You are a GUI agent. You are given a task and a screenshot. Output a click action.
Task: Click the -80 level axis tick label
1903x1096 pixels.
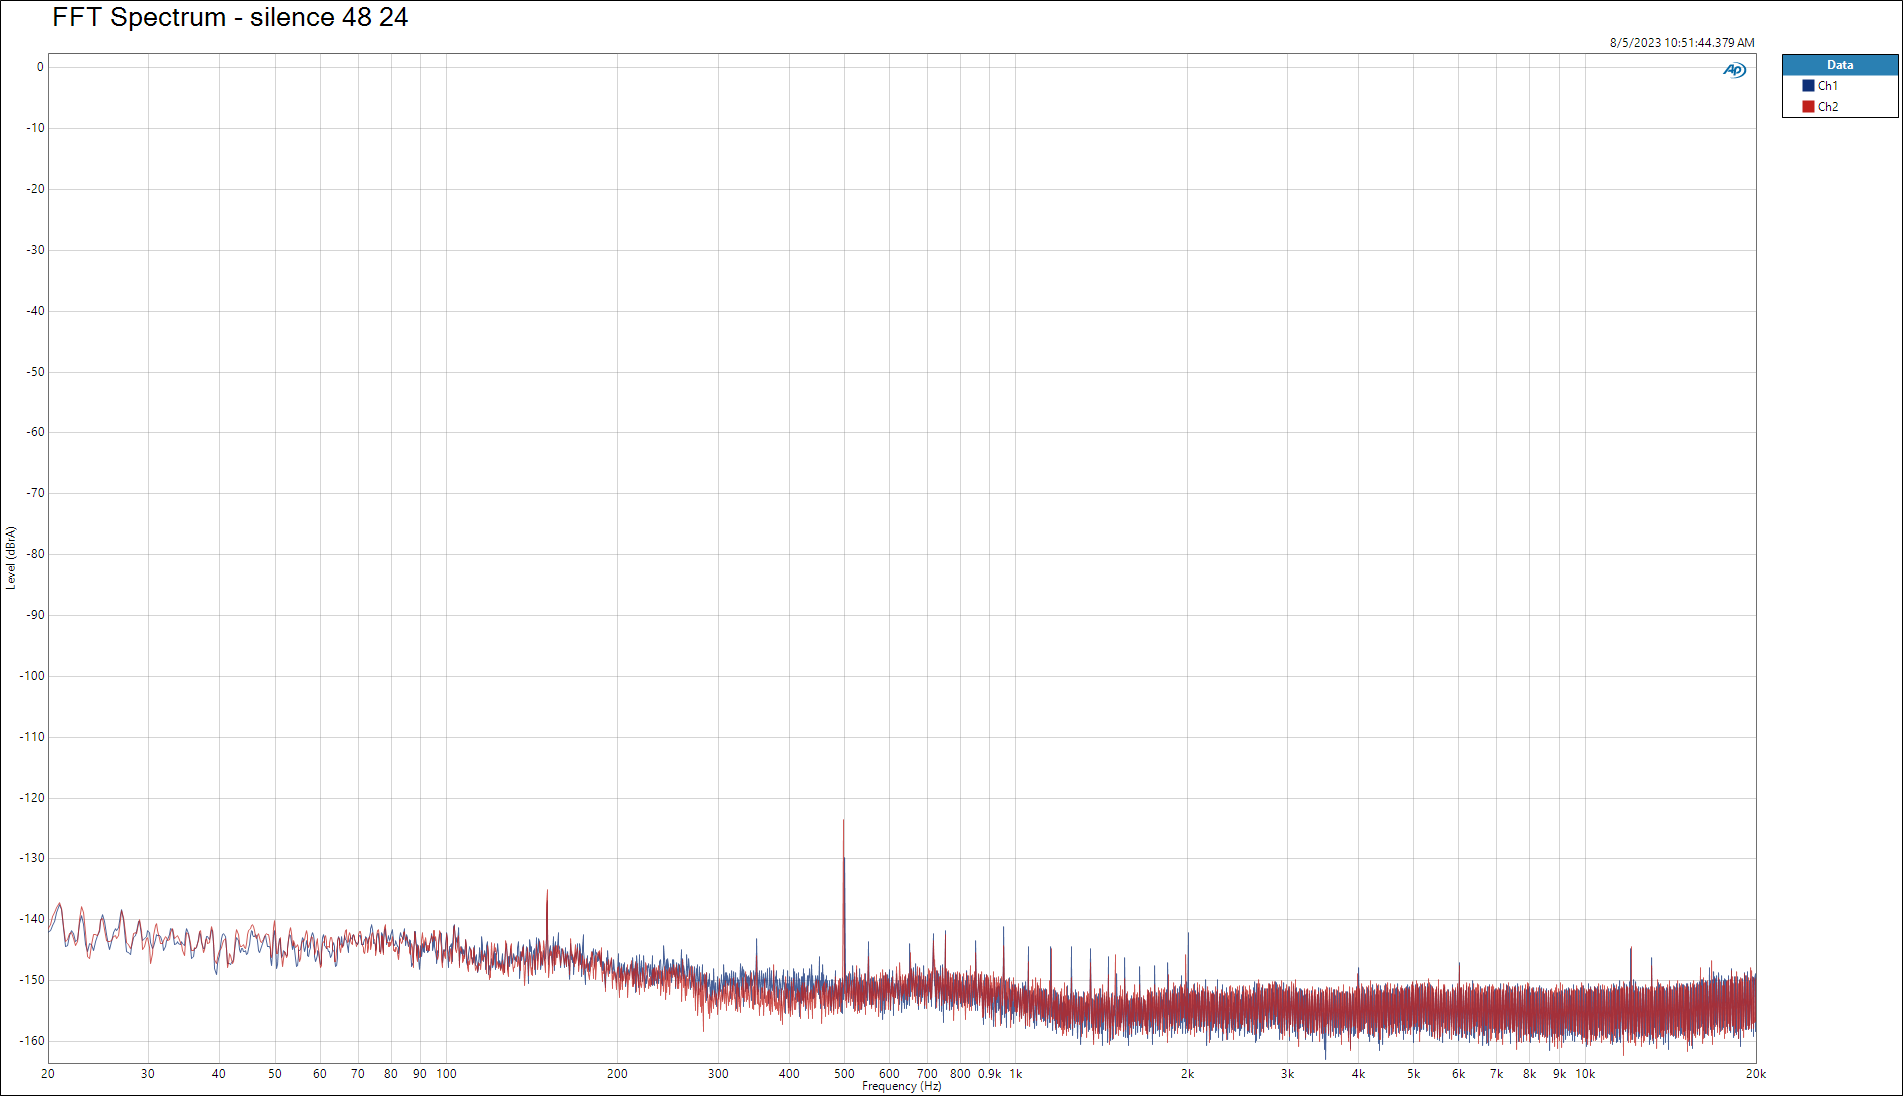click(x=35, y=554)
